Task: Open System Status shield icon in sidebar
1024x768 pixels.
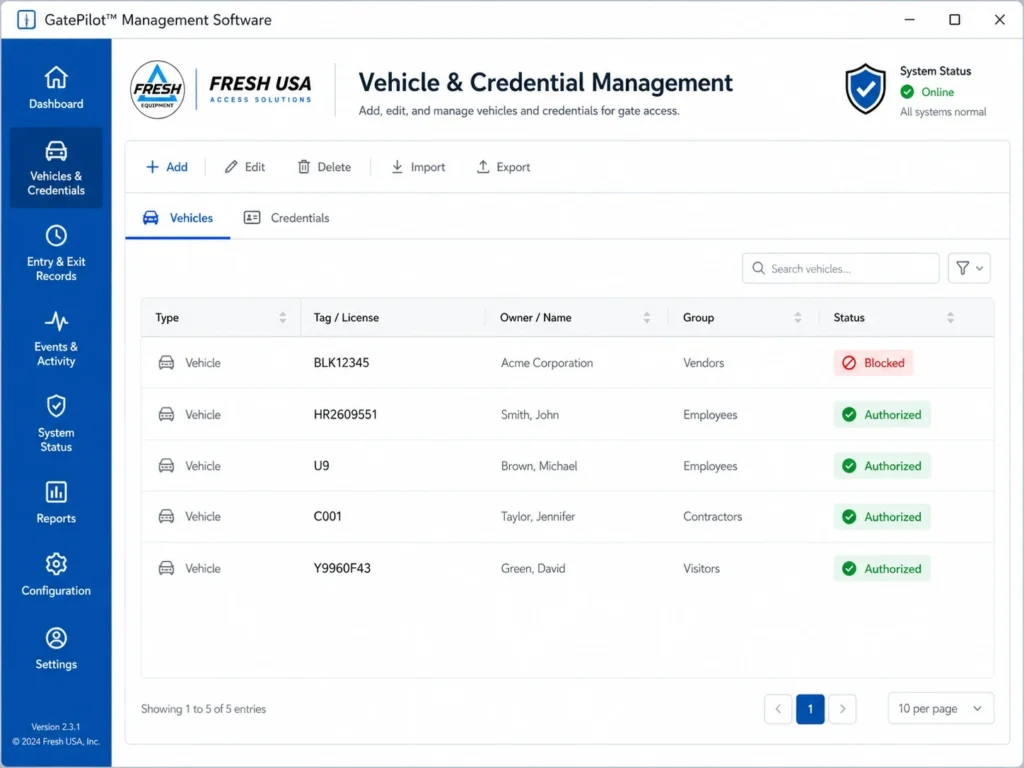Action: (56, 406)
